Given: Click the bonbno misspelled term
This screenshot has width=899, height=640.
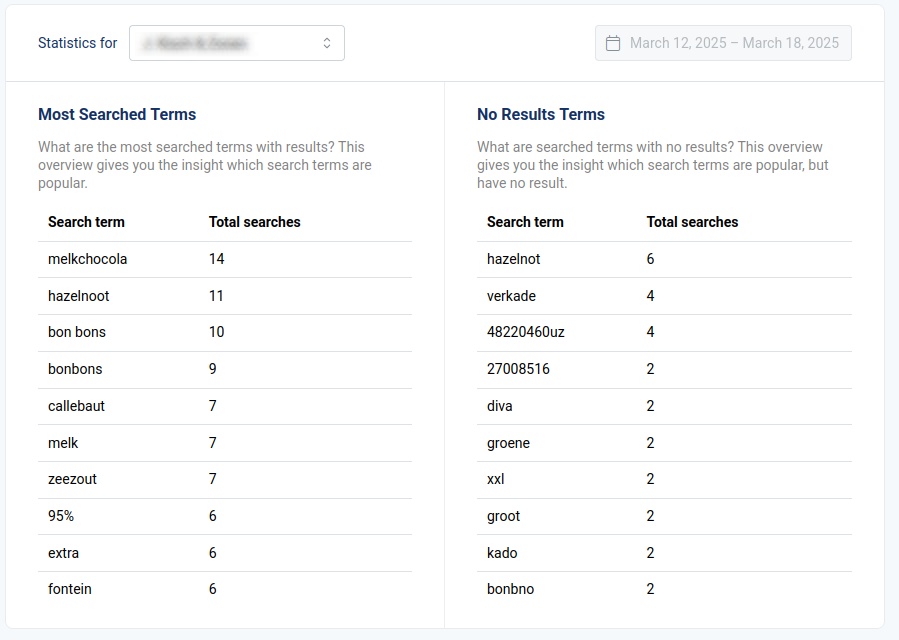Looking at the screenshot, I should coord(511,589).
